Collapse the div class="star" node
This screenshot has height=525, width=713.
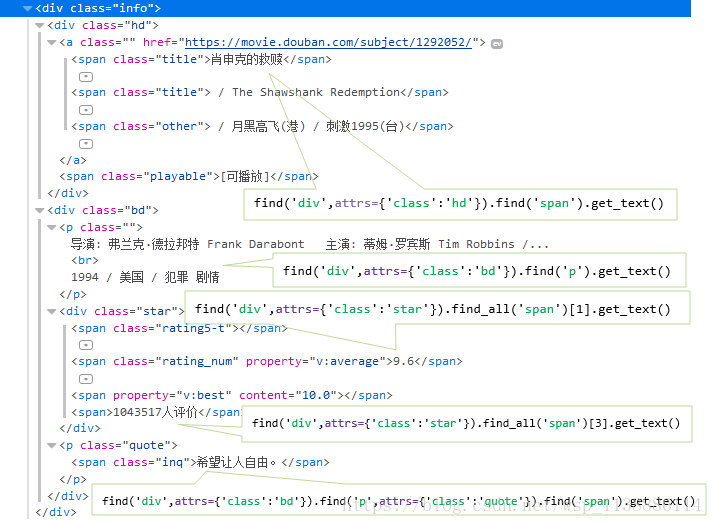click(51, 311)
